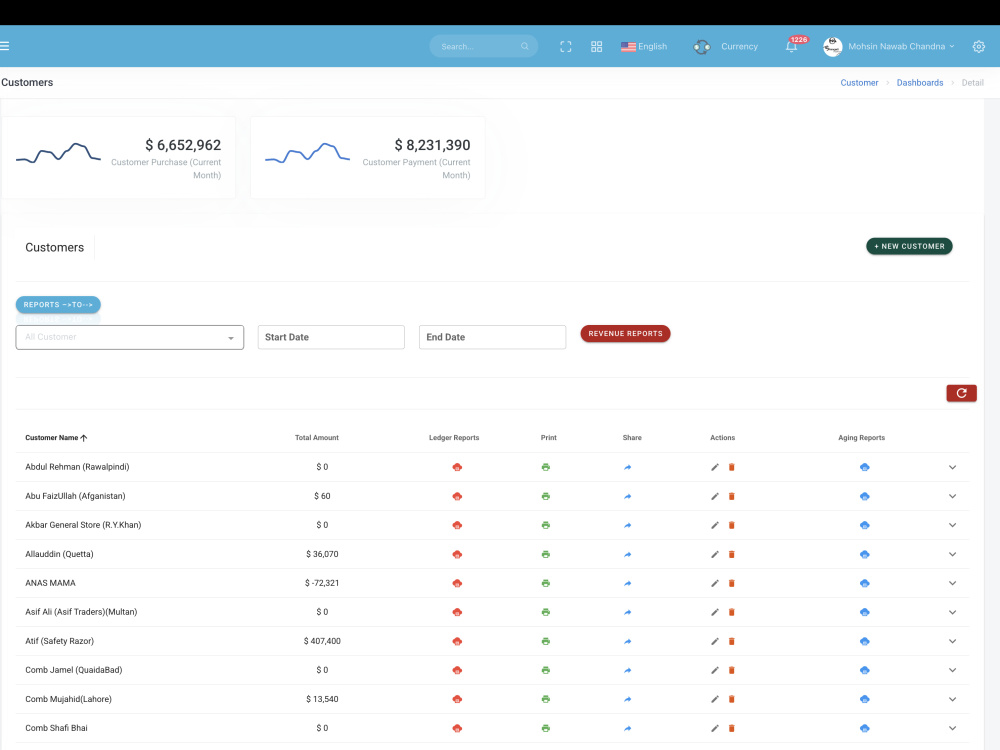Expand Comb Shafi Bhai row chevron
The height and width of the screenshot is (750, 1000).
(x=952, y=728)
